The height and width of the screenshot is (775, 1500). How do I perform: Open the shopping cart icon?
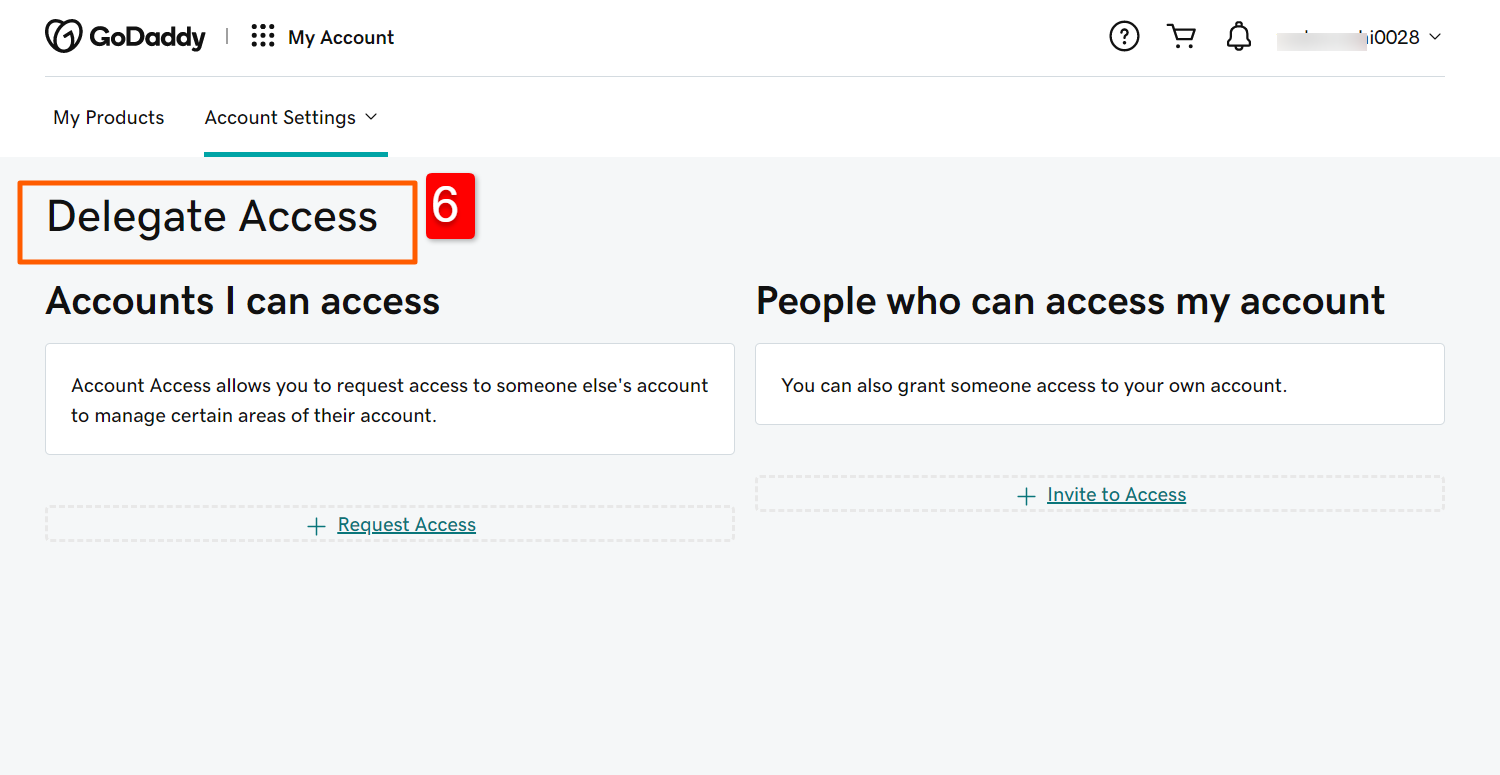(1181, 36)
